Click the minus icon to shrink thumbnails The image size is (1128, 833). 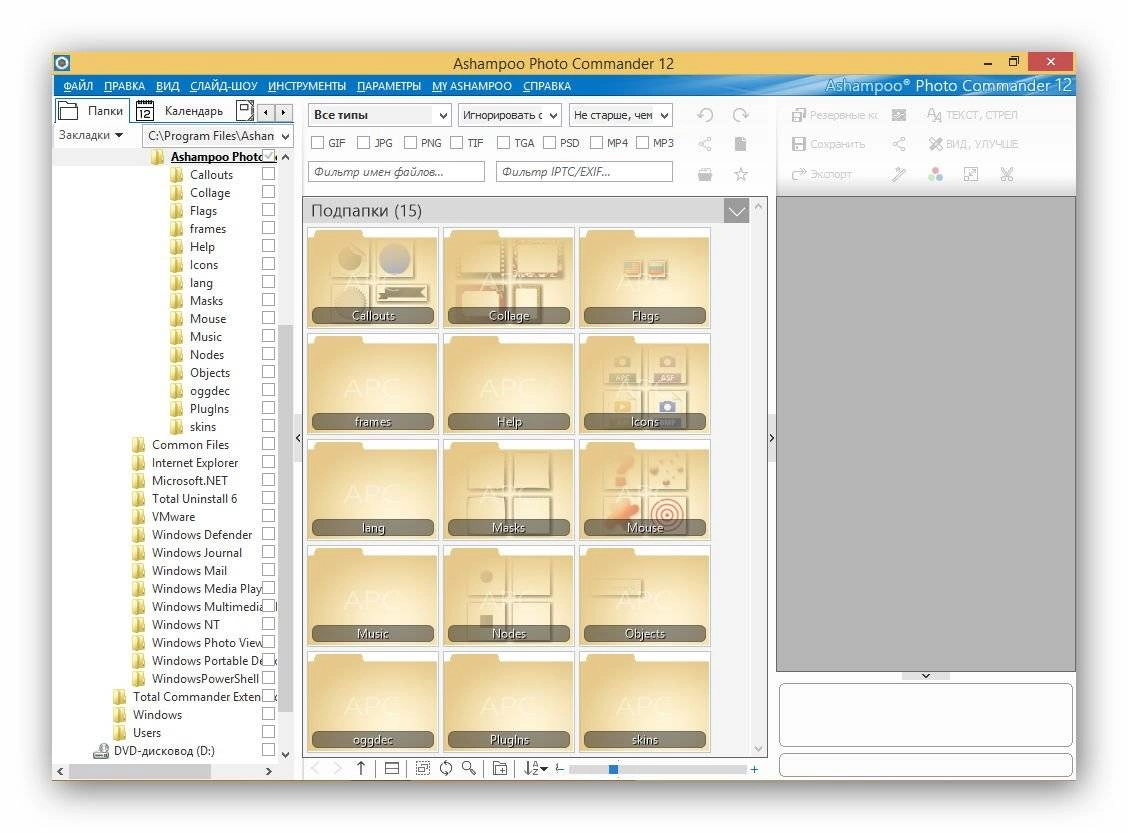[x=560, y=769]
